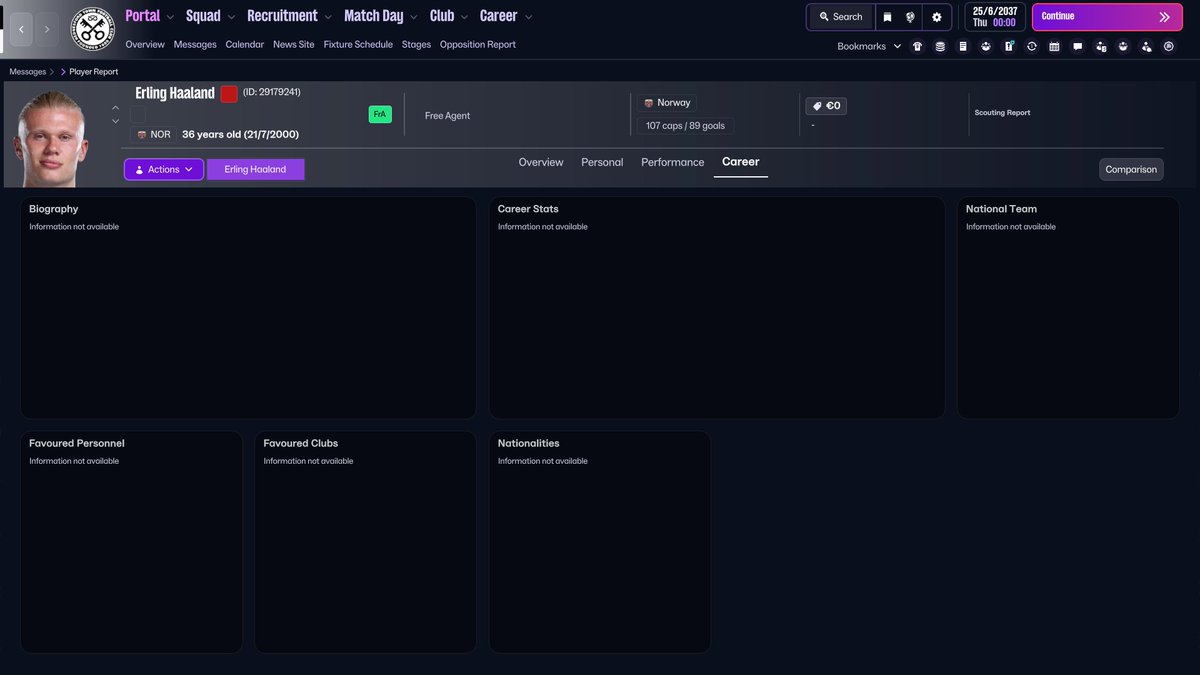Click the Free Agent text

(447, 116)
